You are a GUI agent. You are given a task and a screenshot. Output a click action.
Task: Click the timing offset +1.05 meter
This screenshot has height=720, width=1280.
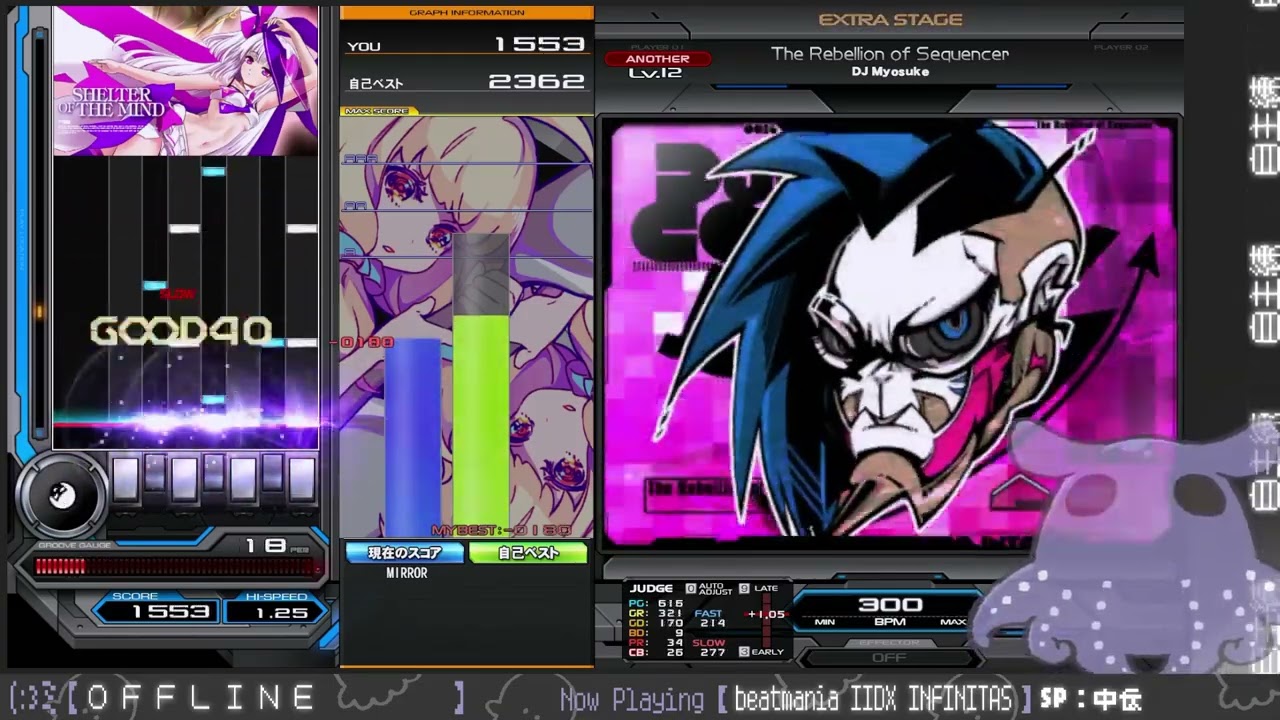(766, 614)
